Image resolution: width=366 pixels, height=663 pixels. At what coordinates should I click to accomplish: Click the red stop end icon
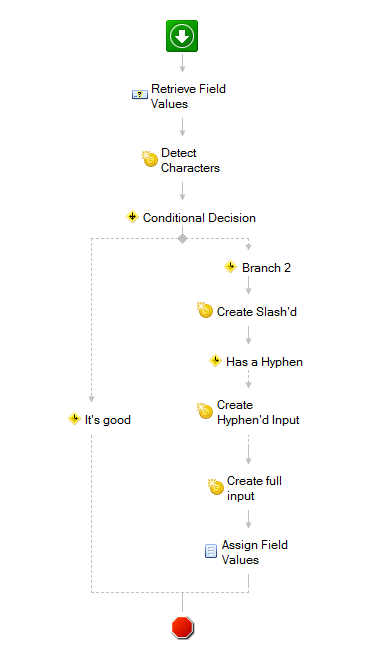[183, 627]
